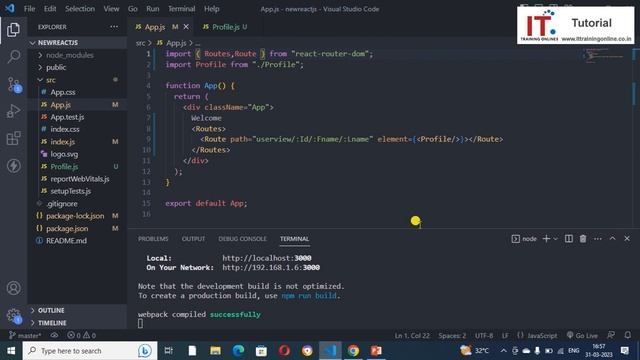Open terminal panel more actions ellipsis
640x360 pixels.
click(598, 239)
